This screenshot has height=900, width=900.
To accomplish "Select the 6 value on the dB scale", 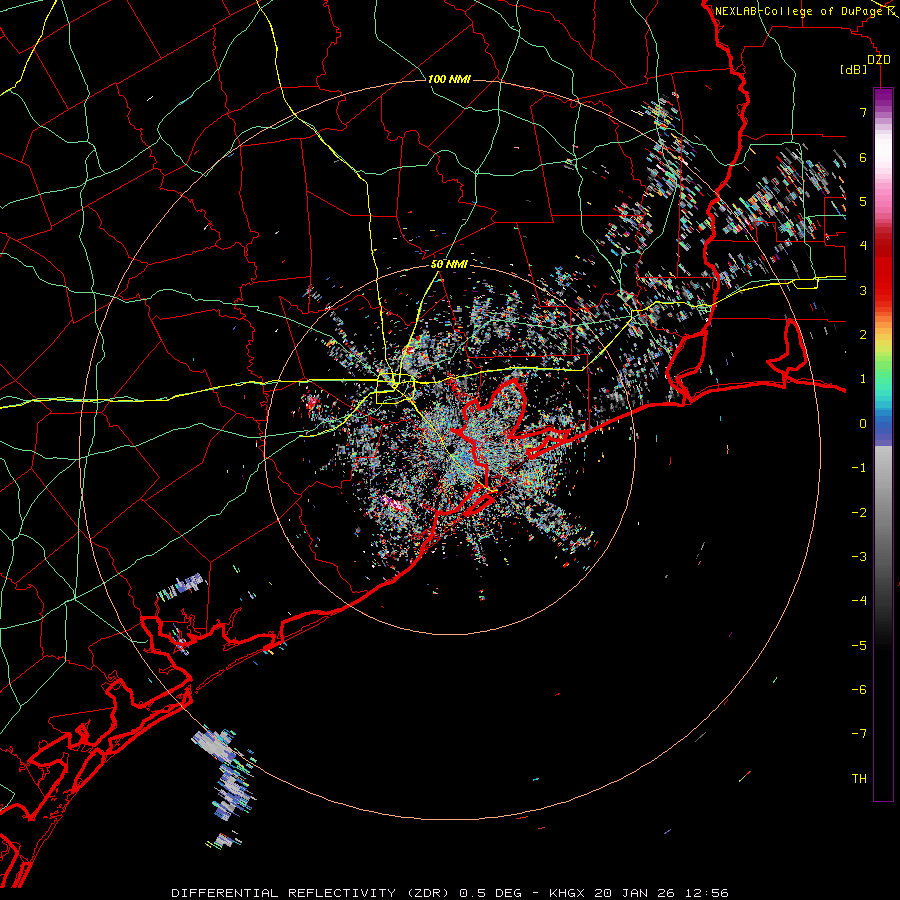I will [863, 157].
